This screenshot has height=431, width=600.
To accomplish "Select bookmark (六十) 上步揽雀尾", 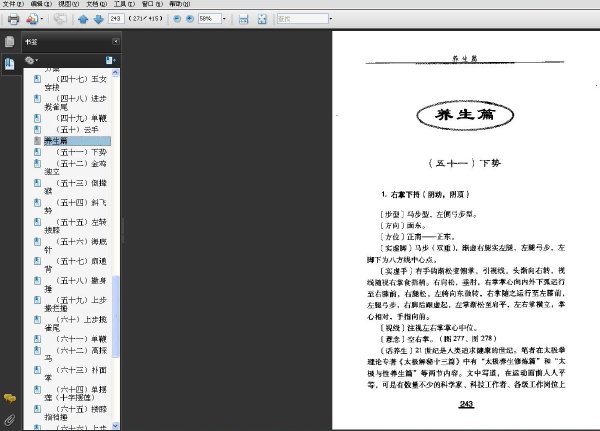I will (75, 323).
